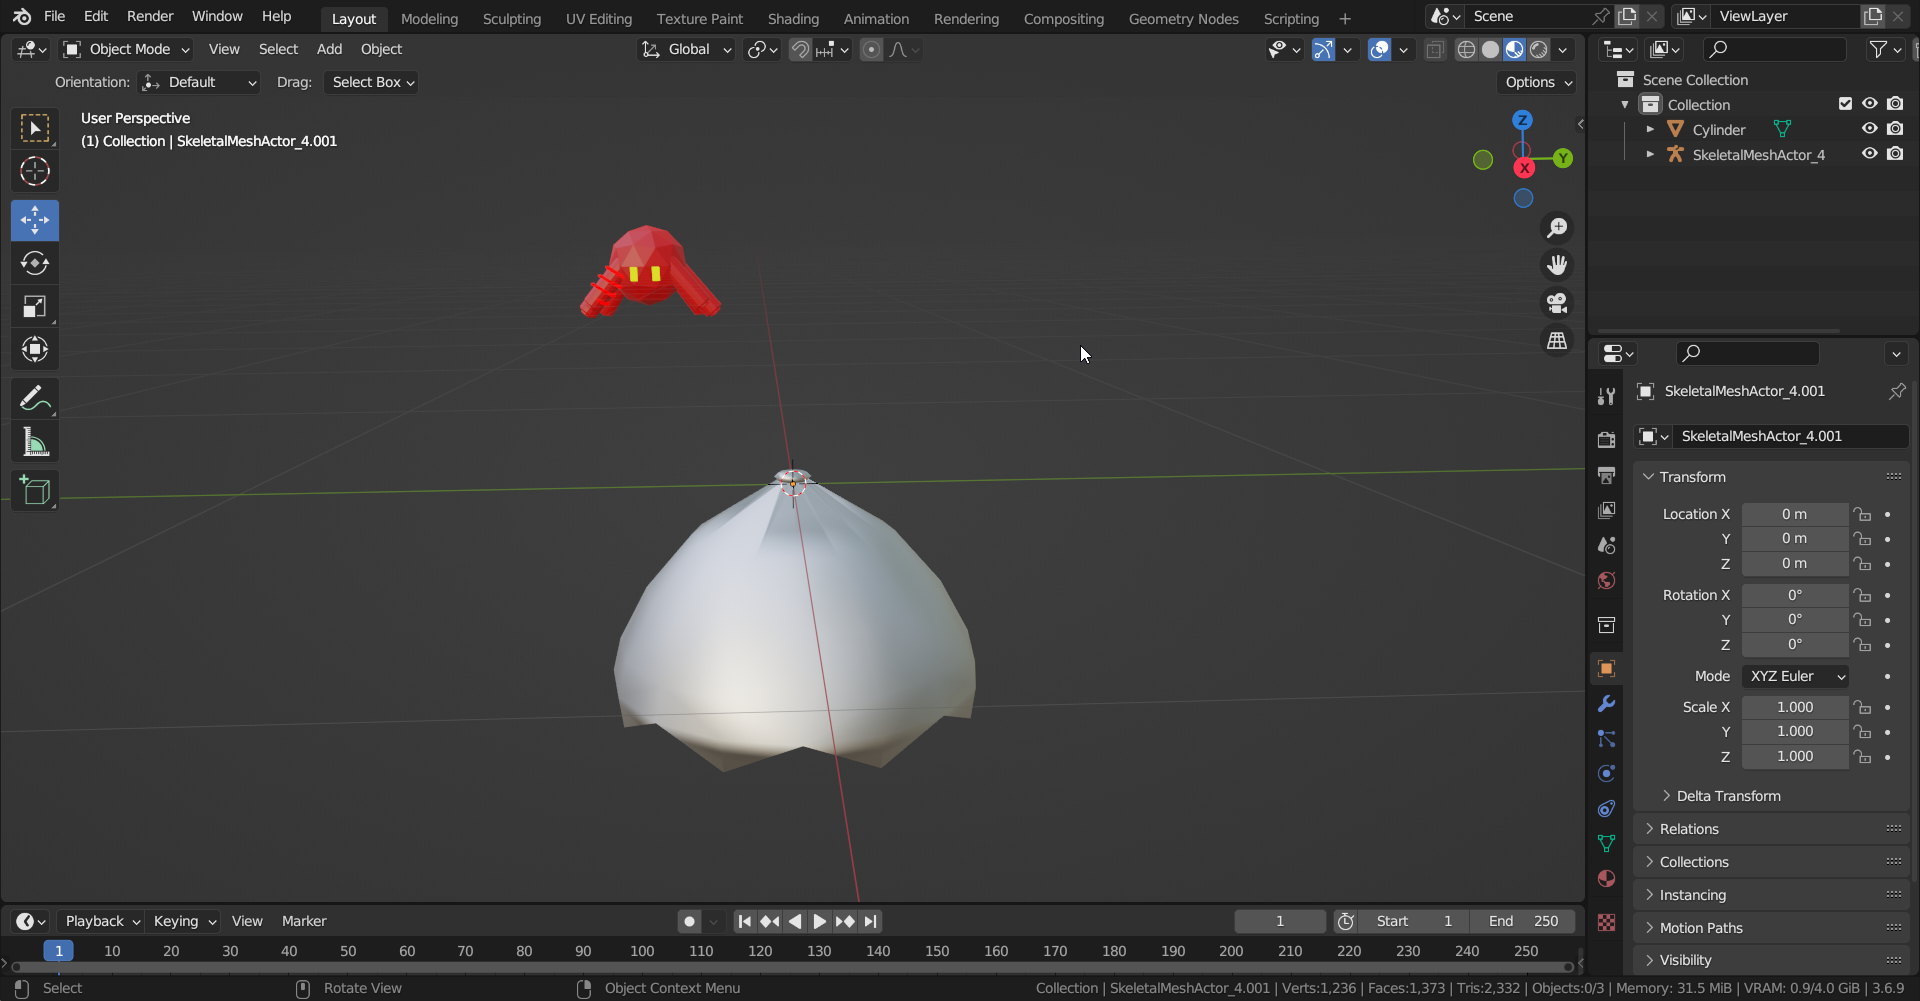
Task: Click the Marker menu in timeline
Action: 304,921
